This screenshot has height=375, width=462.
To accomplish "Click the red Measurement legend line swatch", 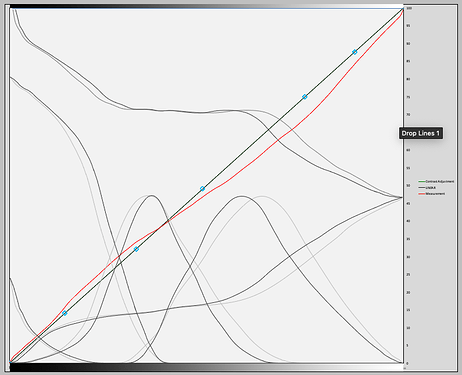I will [422, 194].
